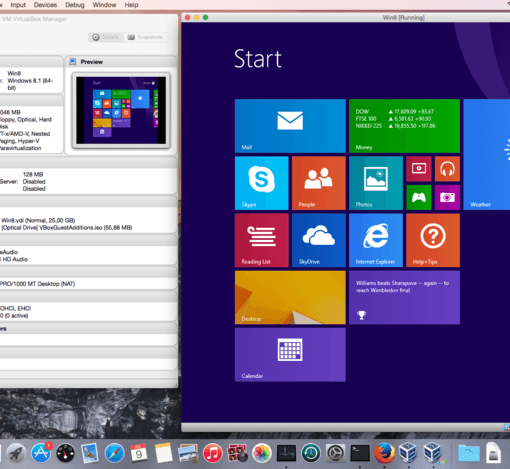Open Notes from the Dock
The height and width of the screenshot is (469, 510).
pyautogui.click(x=163, y=453)
